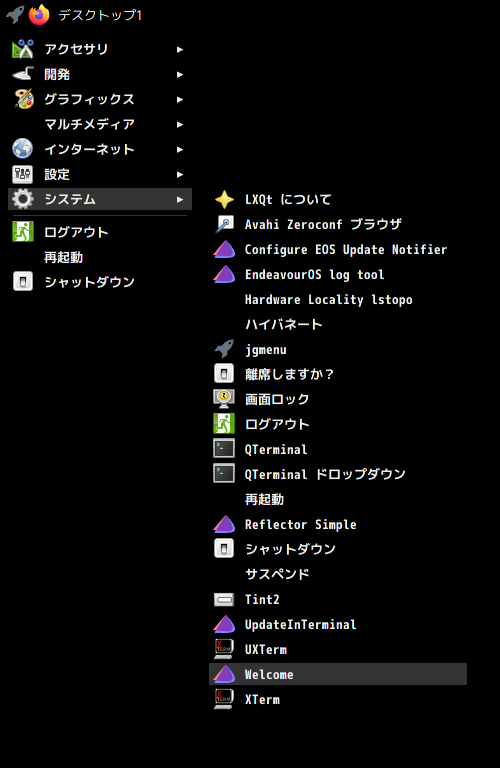Open the 設定 menu category

(x=100, y=174)
